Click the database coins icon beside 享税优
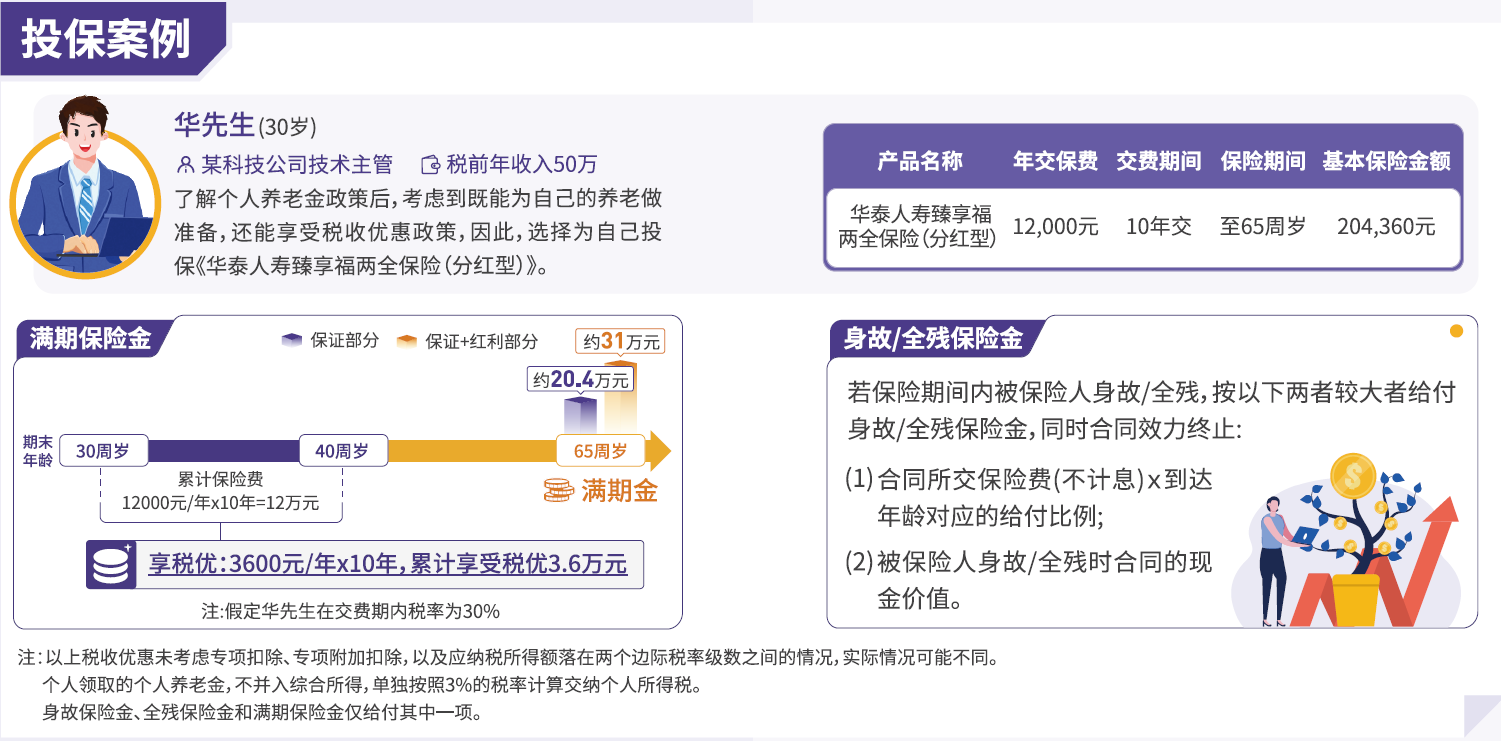 [110, 565]
